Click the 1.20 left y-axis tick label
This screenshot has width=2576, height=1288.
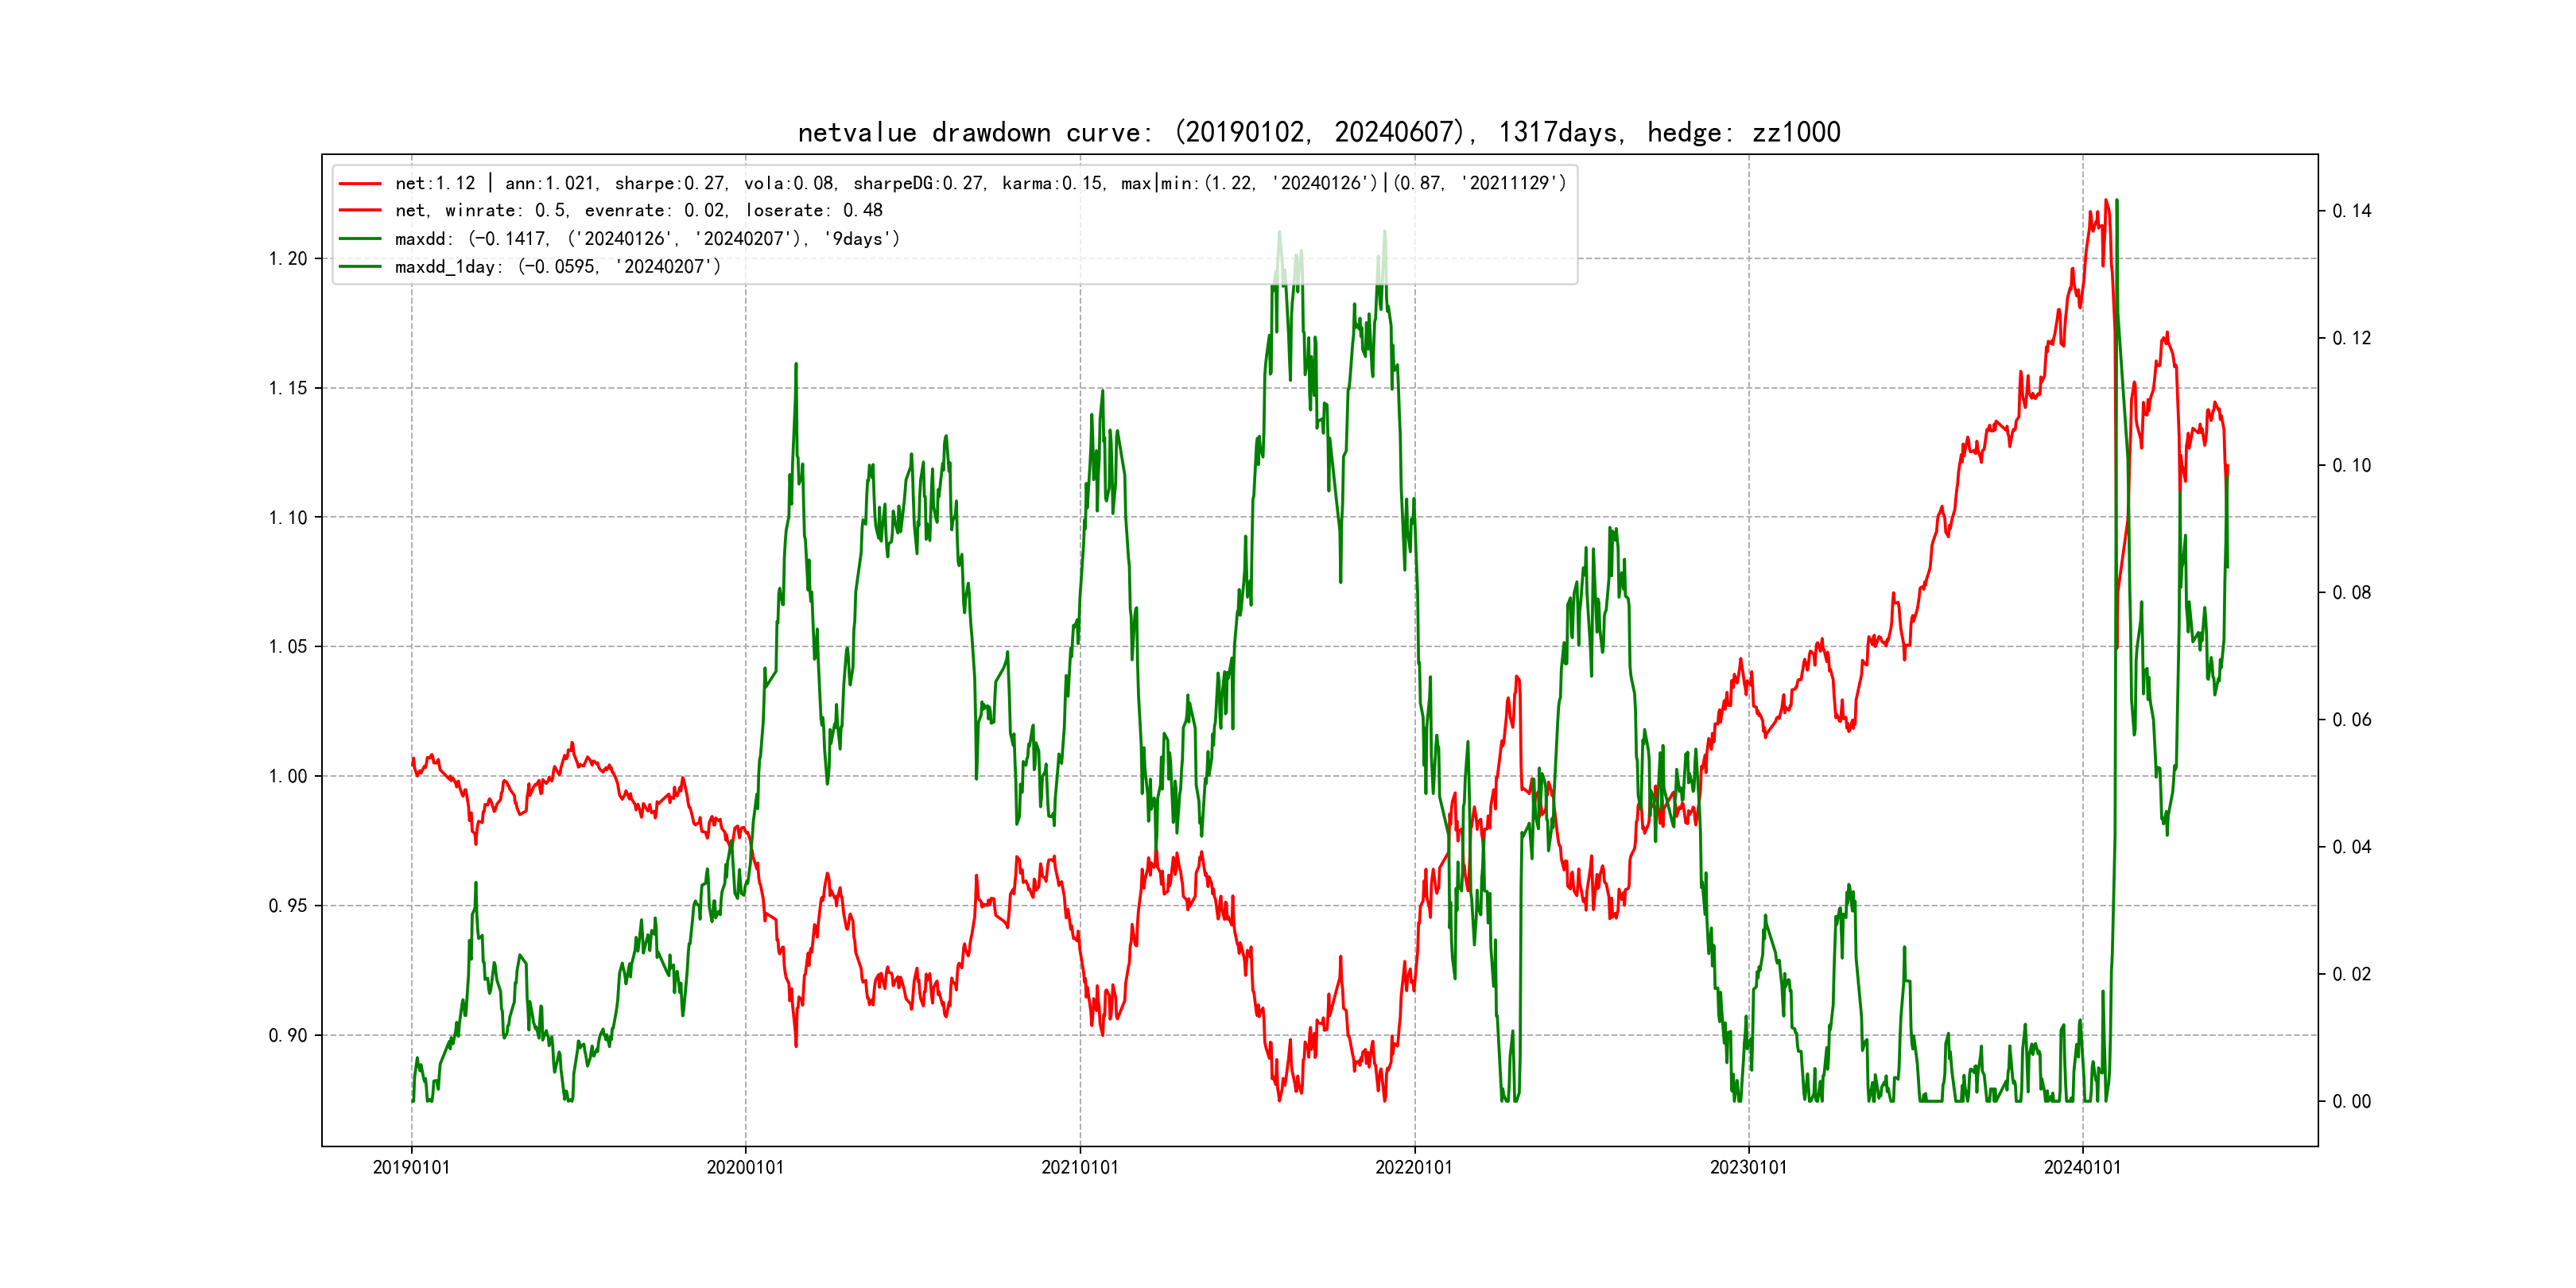point(288,259)
